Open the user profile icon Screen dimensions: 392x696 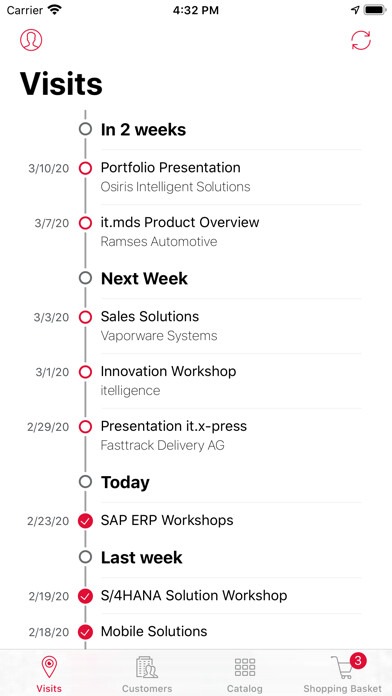tap(31, 40)
